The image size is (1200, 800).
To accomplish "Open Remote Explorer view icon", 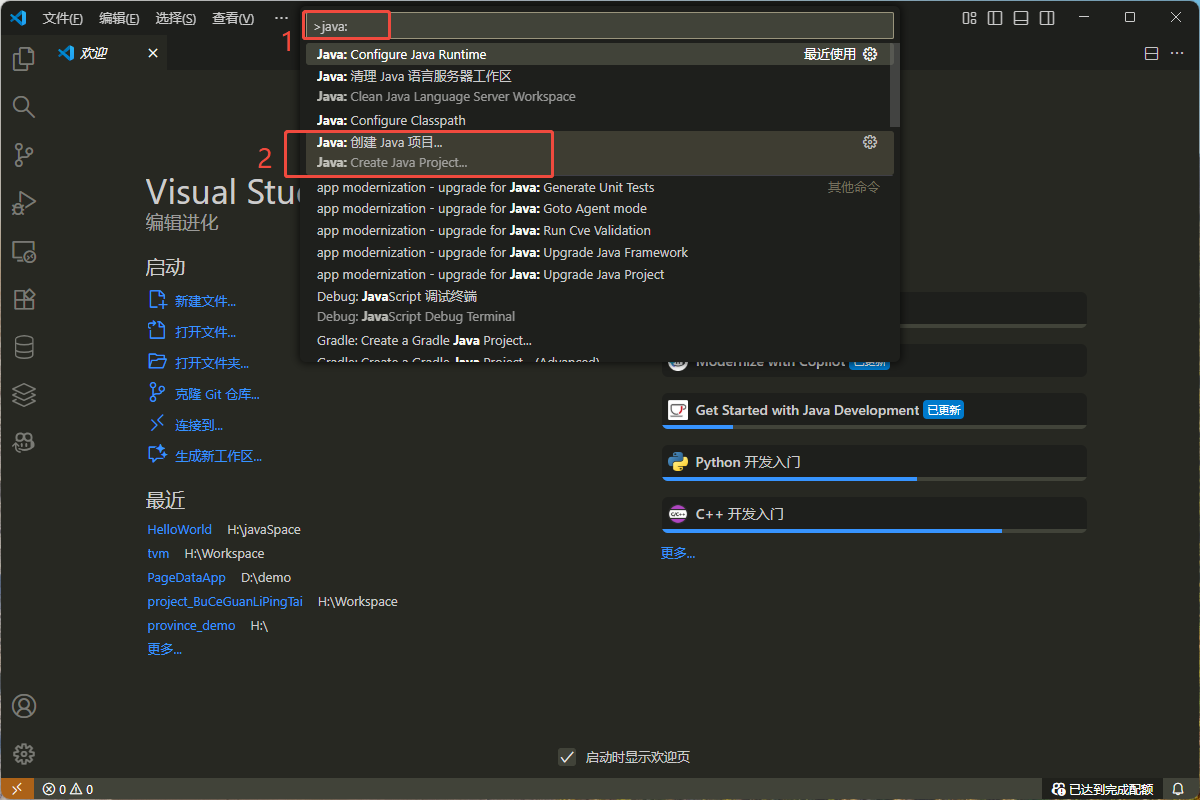I will [23, 251].
